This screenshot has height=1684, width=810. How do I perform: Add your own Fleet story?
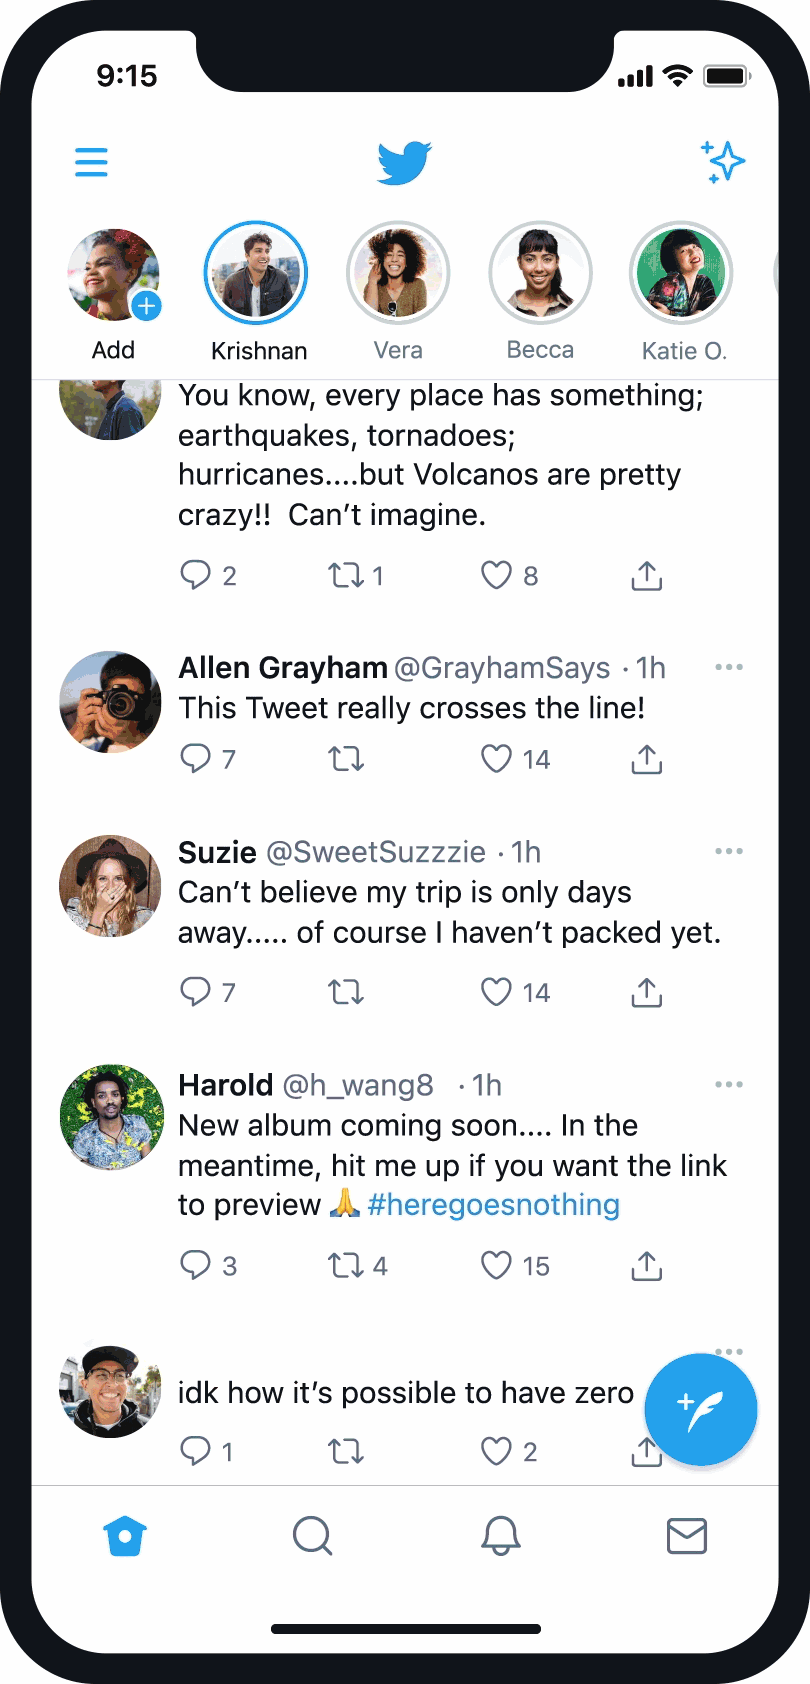114,276
